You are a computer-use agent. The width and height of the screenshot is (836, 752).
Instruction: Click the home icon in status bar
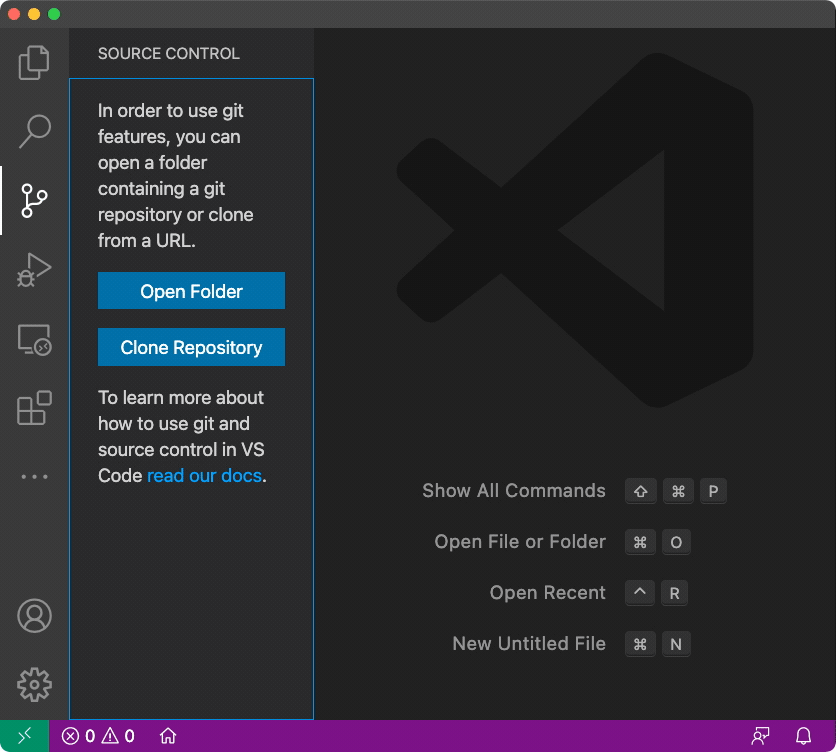click(x=168, y=736)
